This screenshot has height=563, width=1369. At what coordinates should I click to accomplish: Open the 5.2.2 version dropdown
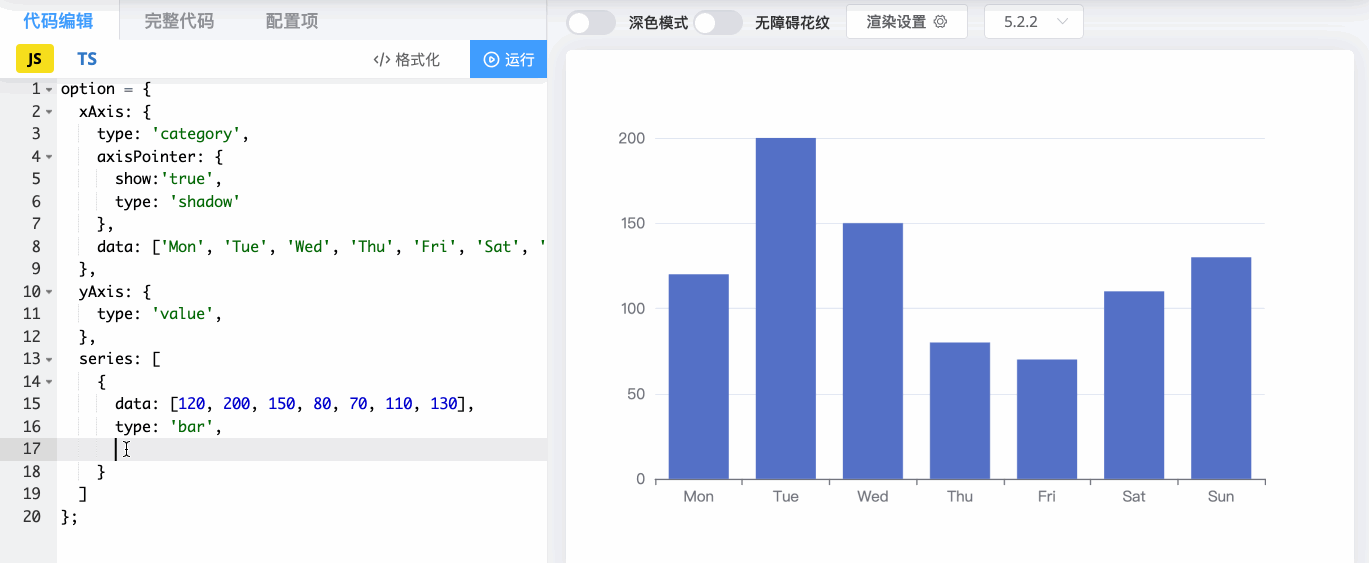(1034, 22)
